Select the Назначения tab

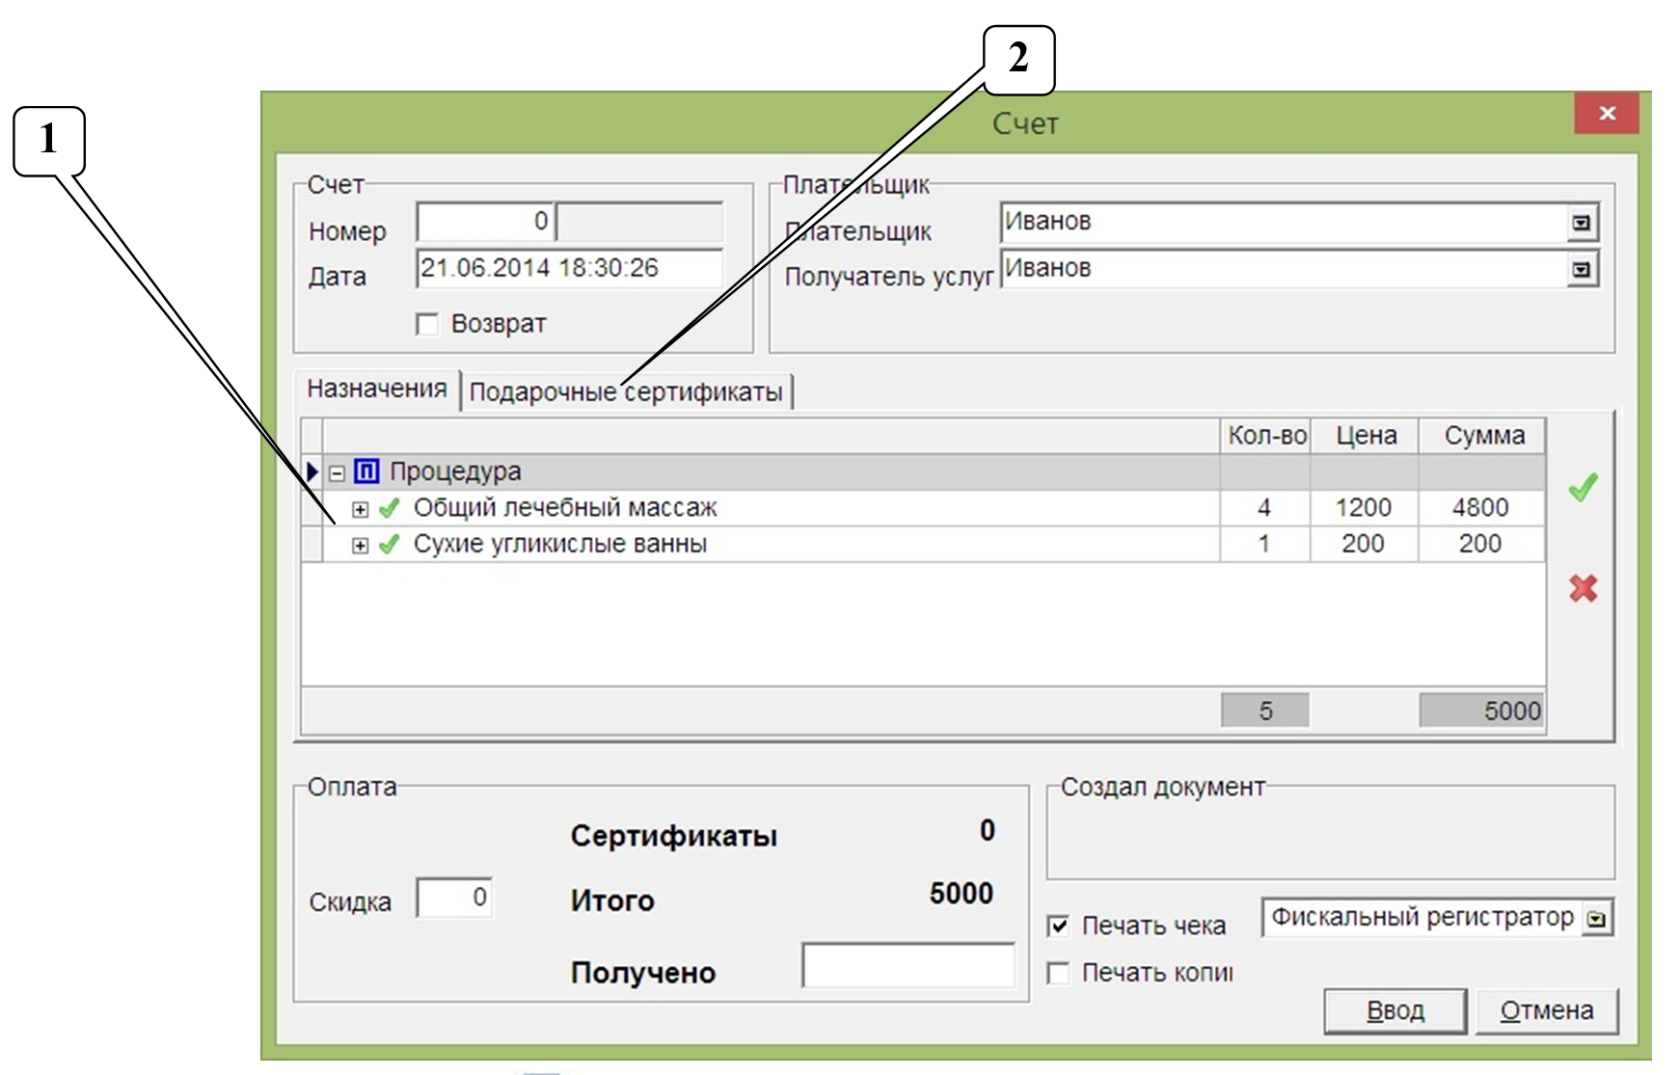(x=376, y=389)
